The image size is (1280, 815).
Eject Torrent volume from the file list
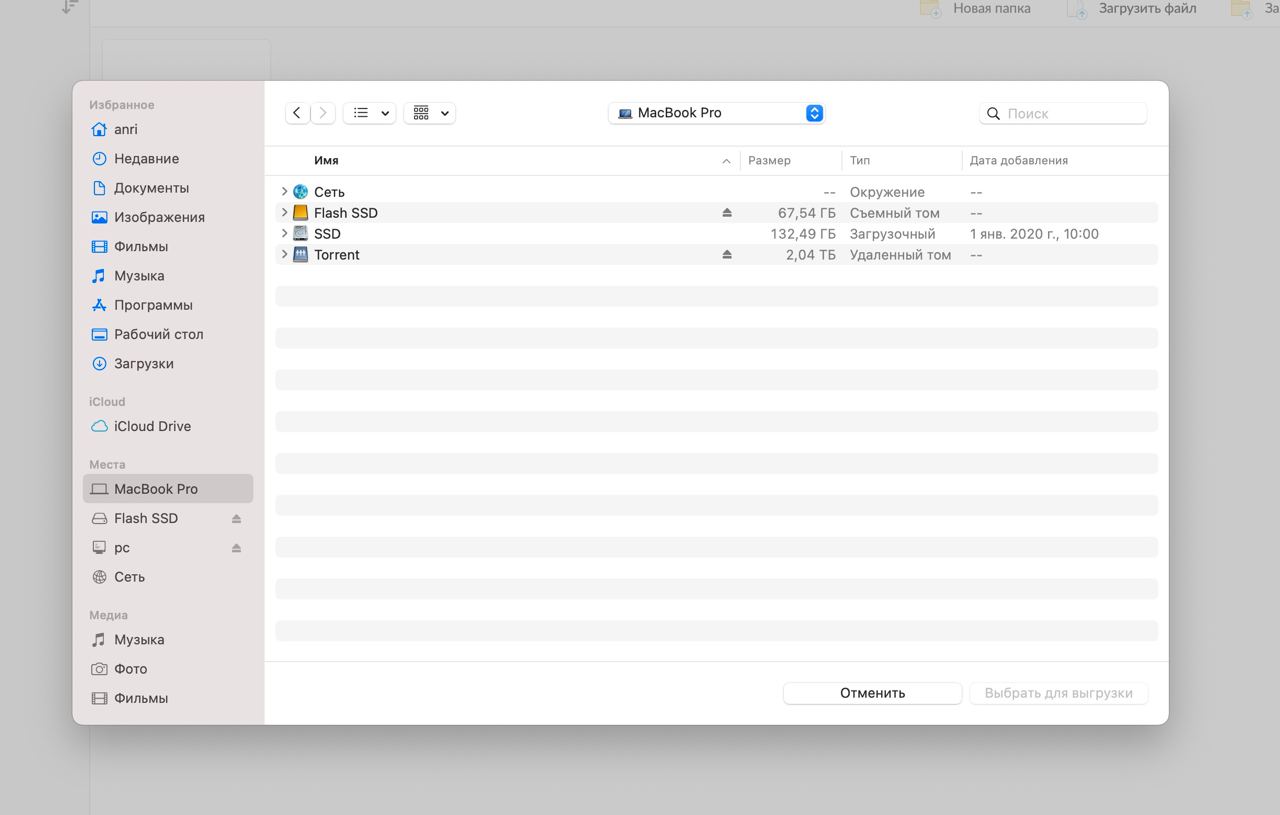(x=727, y=255)
